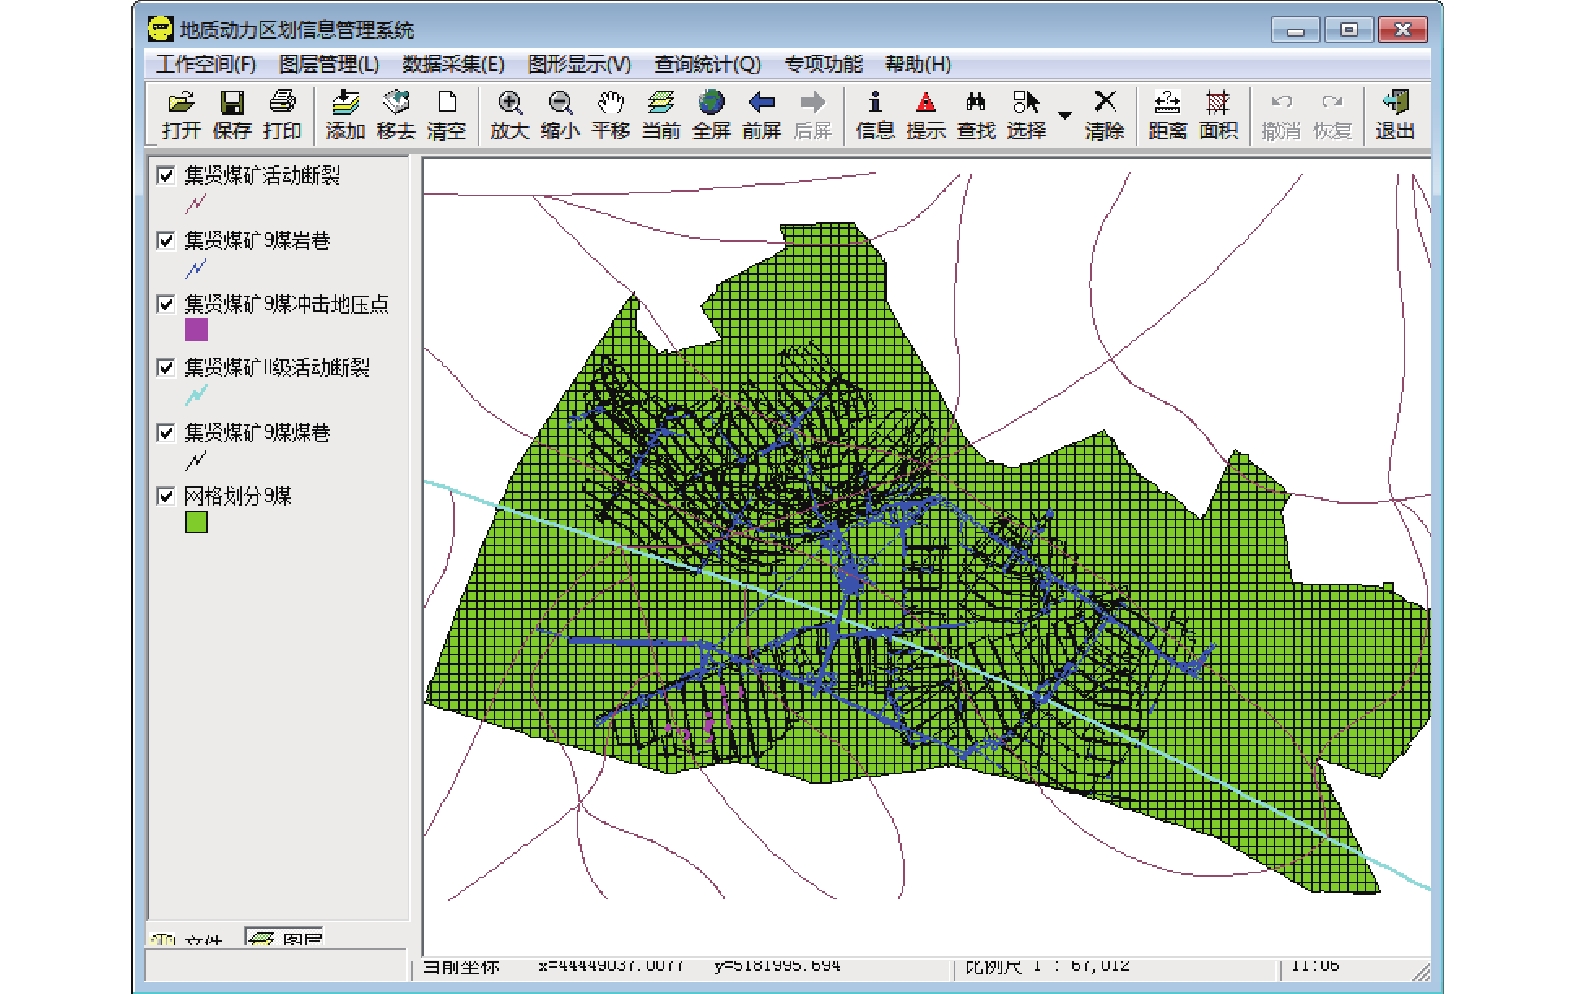This screenshot has width=1575, height=994.
Task: Click the 添加 add layer icon
Action: point(345,103)
